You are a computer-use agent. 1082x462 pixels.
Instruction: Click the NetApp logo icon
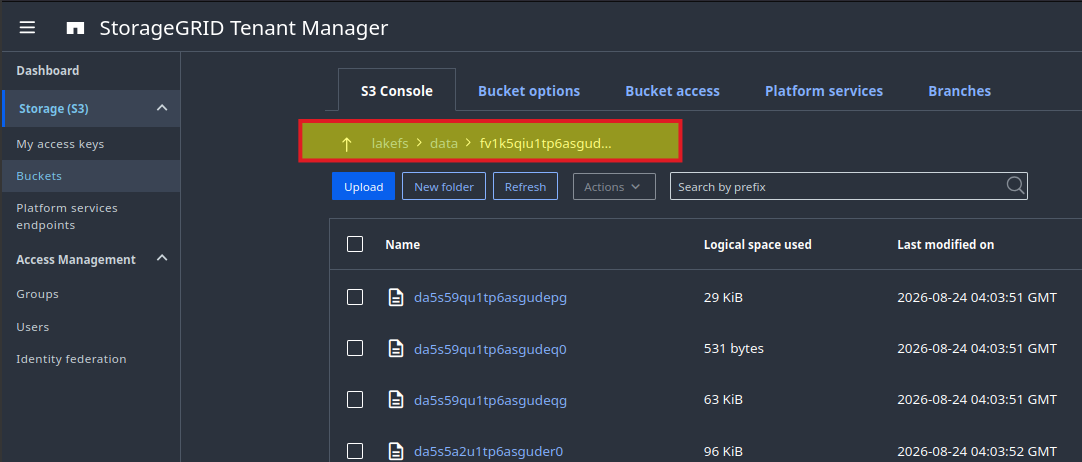tap(75, 28)
